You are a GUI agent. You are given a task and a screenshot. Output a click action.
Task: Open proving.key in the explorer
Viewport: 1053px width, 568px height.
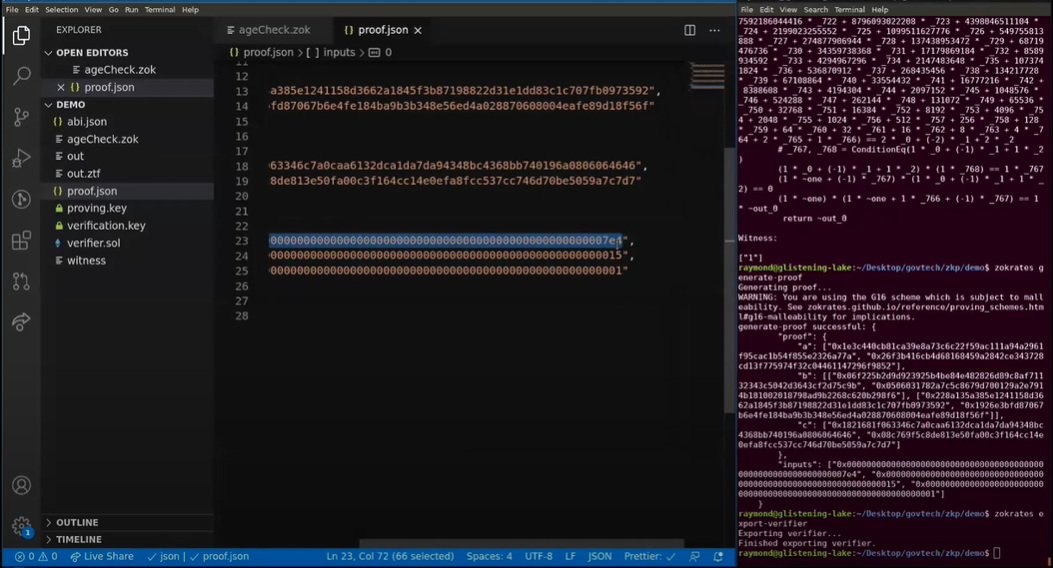(x=128, y=208)
